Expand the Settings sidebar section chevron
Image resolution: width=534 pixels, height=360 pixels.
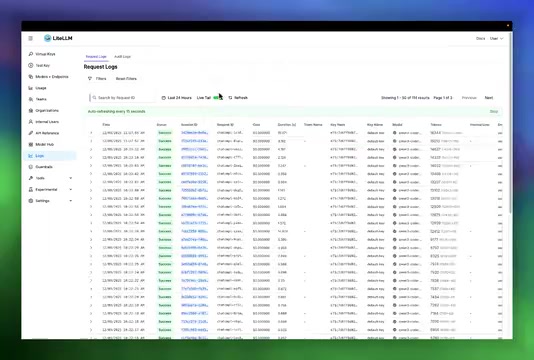70,201
